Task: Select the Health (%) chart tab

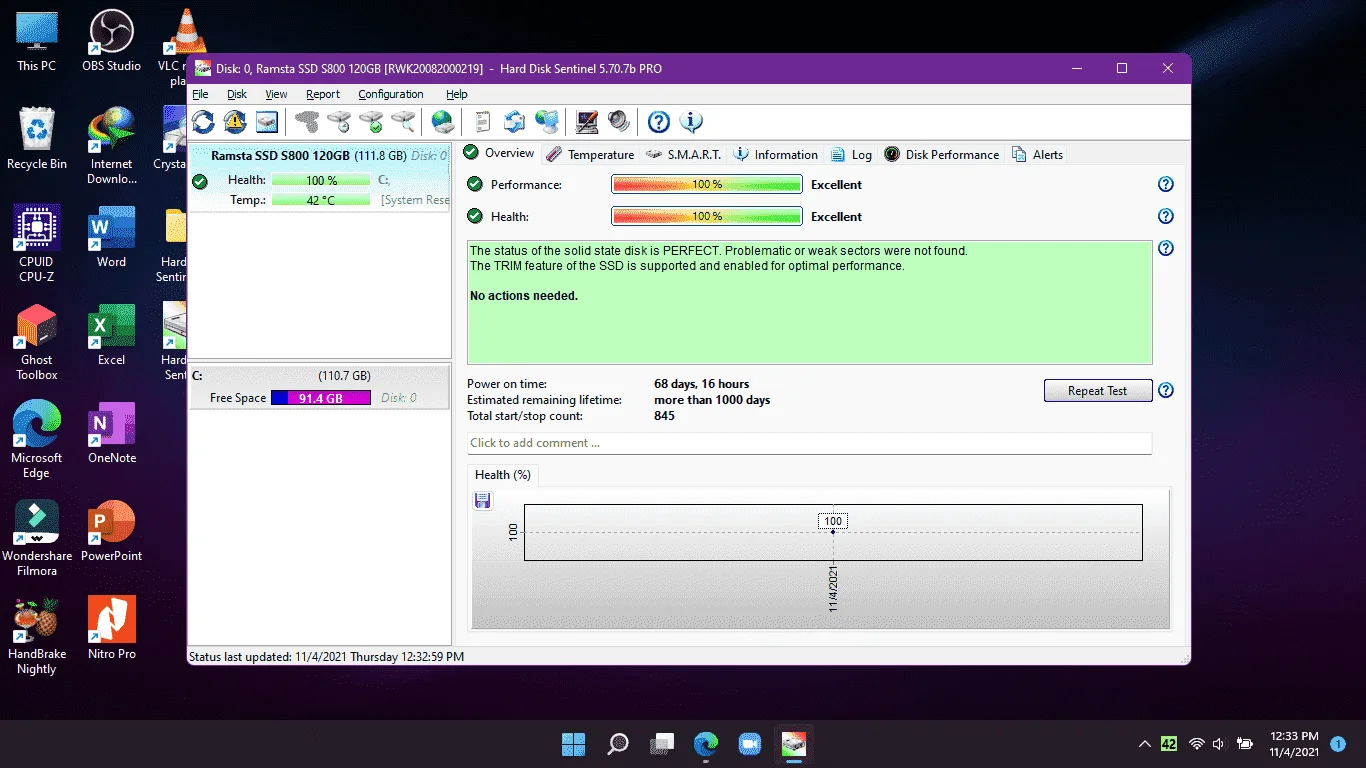Action: [503, 474]
